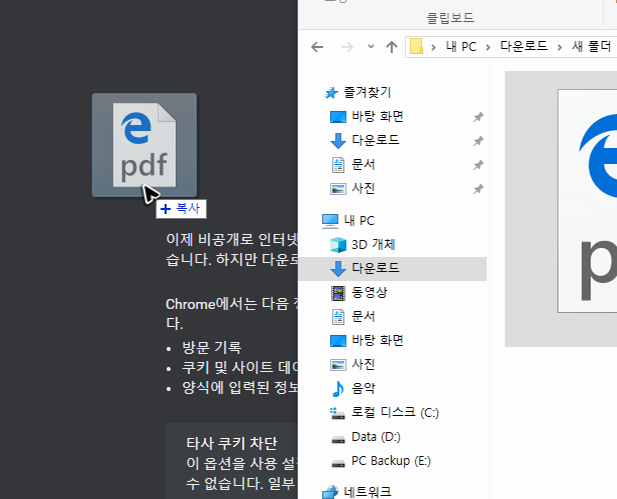This screenshot has height=499, width=617.
Task: Click the 동영상 film strip icon
Action: [338, 293]
